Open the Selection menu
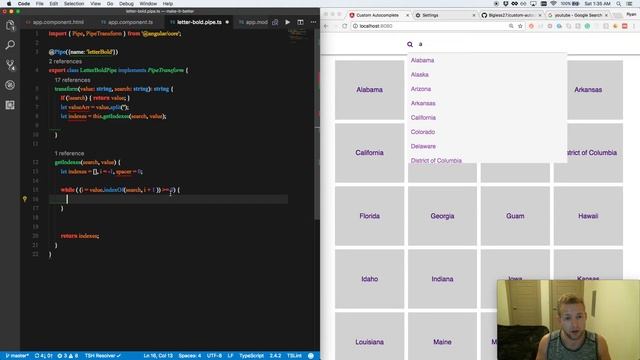640x360 pixels. point(74,3)
